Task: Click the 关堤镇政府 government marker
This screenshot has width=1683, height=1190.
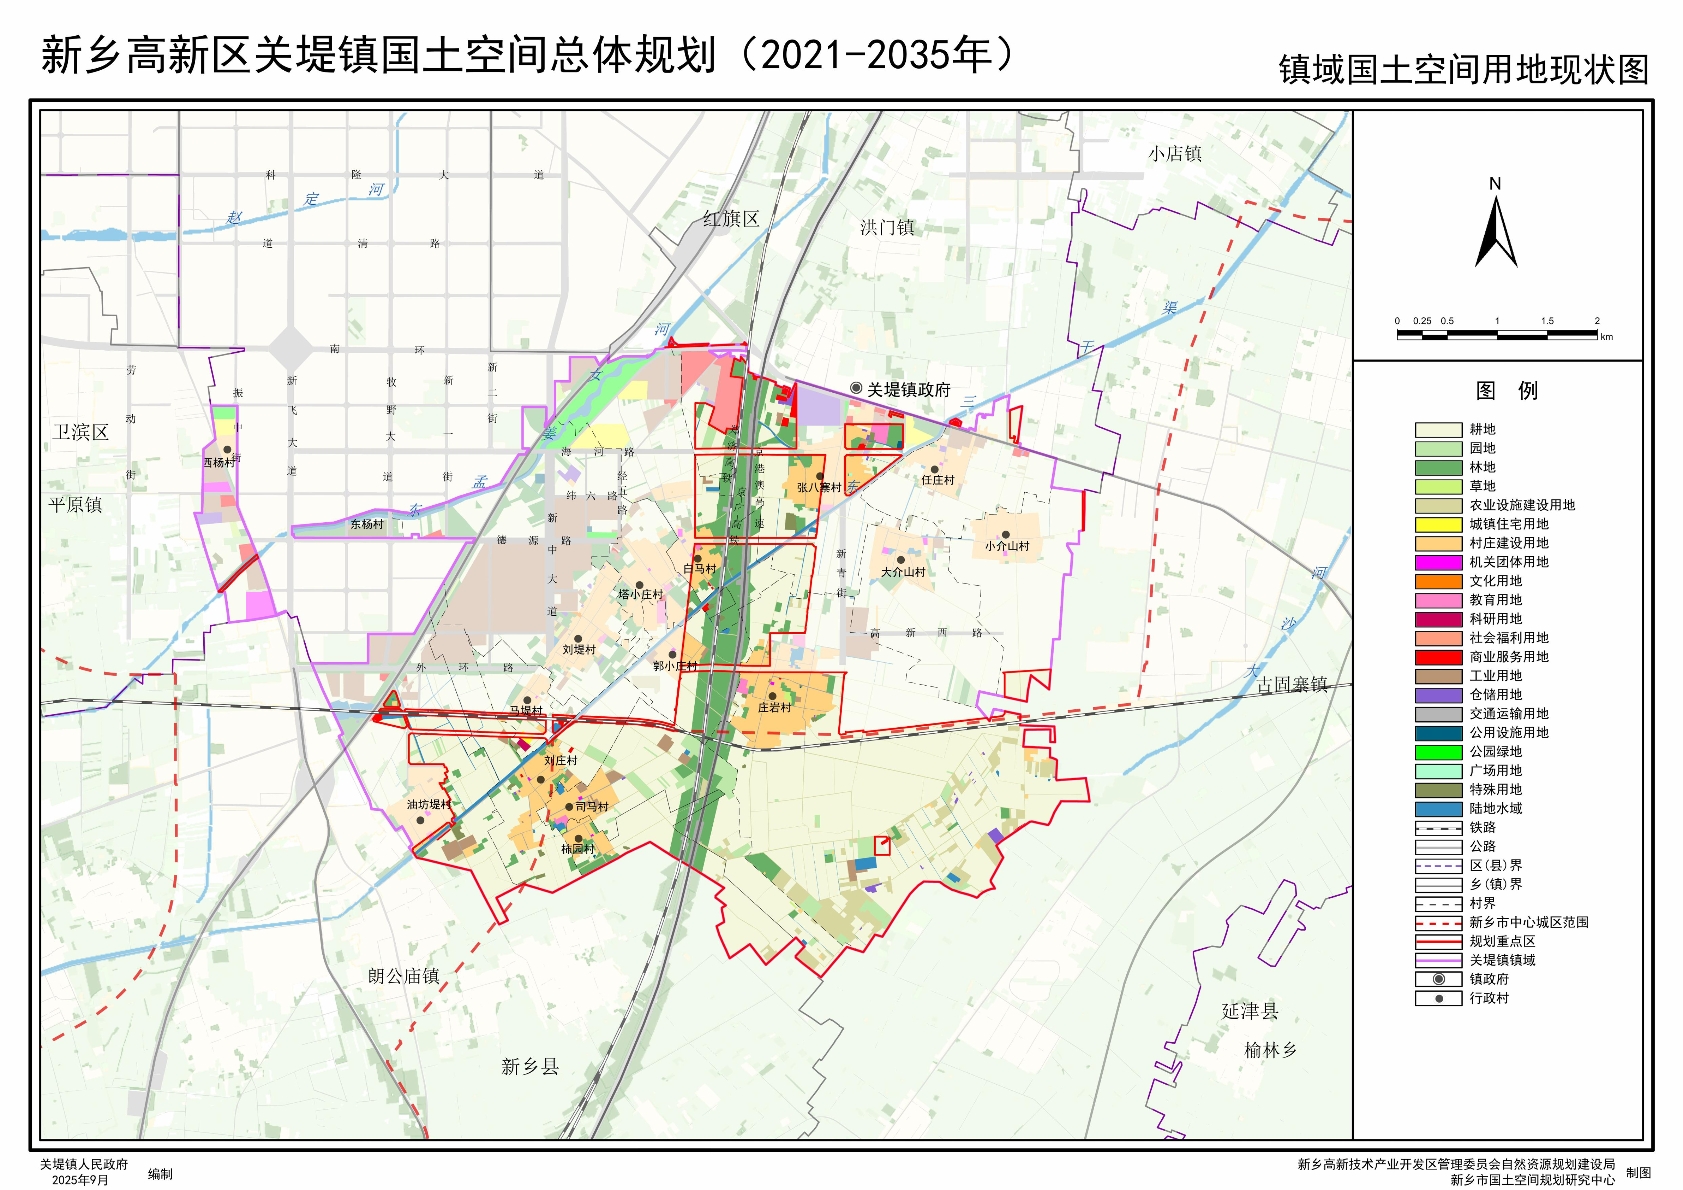Action: [856, 388]
